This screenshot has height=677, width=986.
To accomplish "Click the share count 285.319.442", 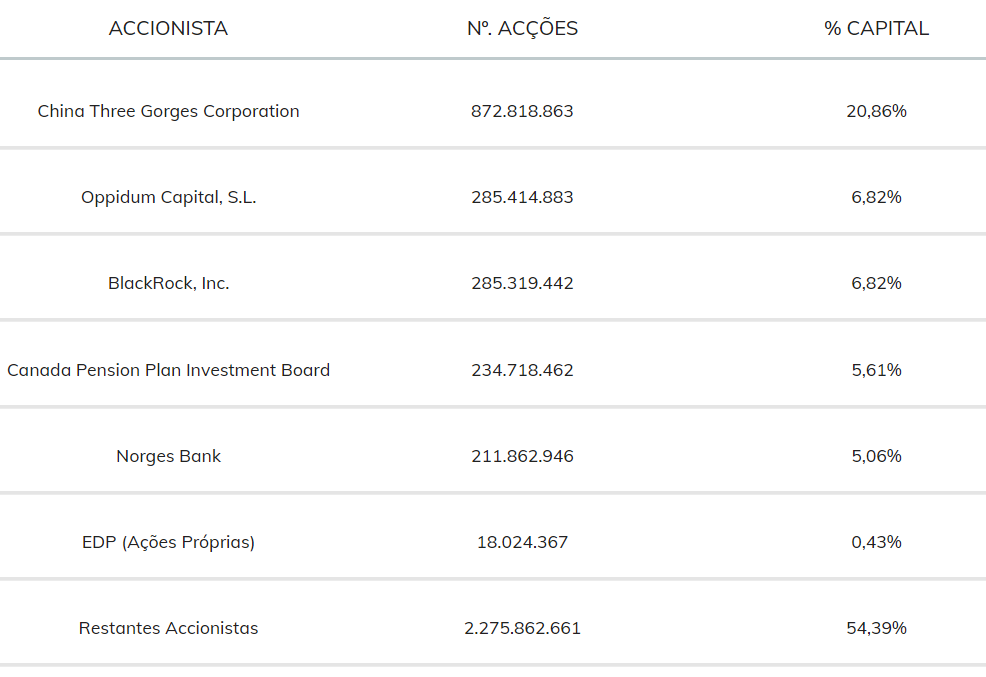I will [522, 283].
